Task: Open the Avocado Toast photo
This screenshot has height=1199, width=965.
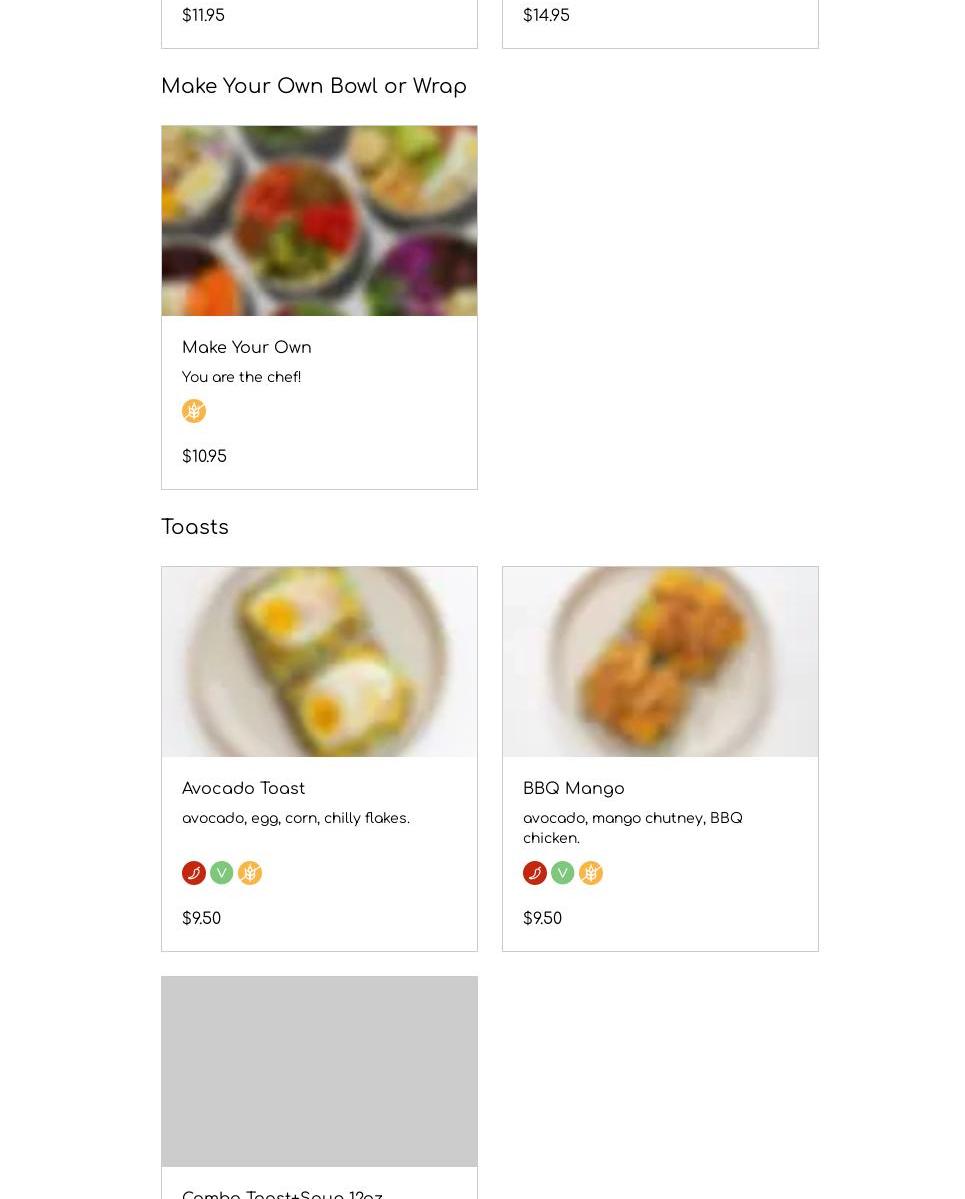Action: (x=319, y=662)
